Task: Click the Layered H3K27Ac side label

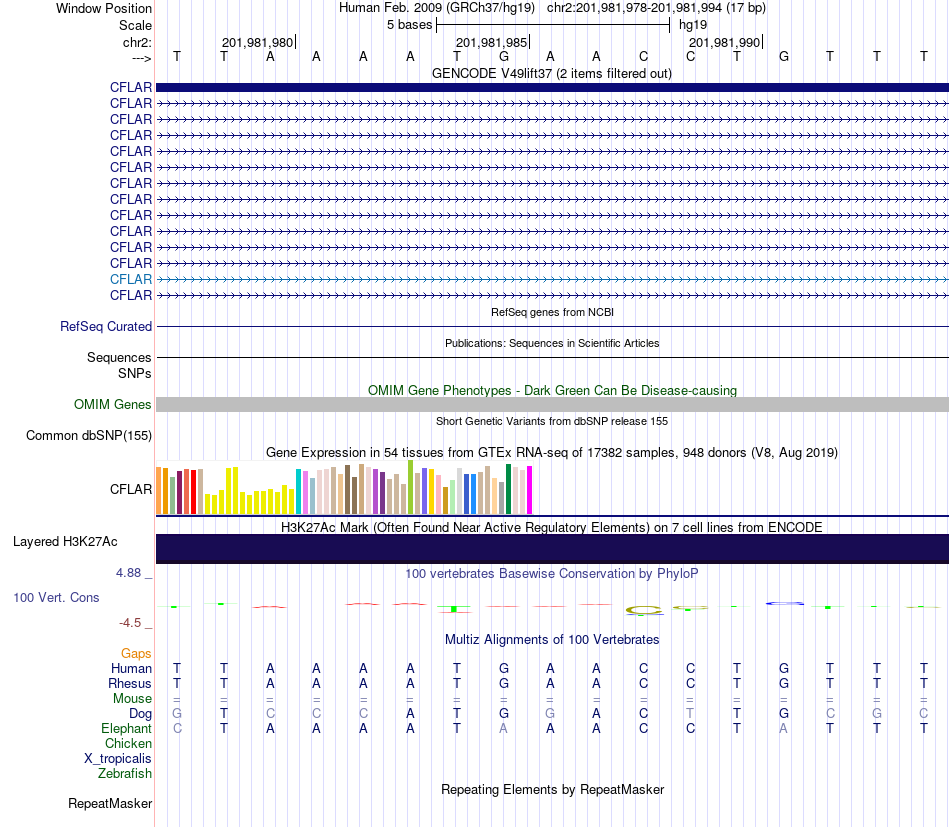Action: coord(65,542)
